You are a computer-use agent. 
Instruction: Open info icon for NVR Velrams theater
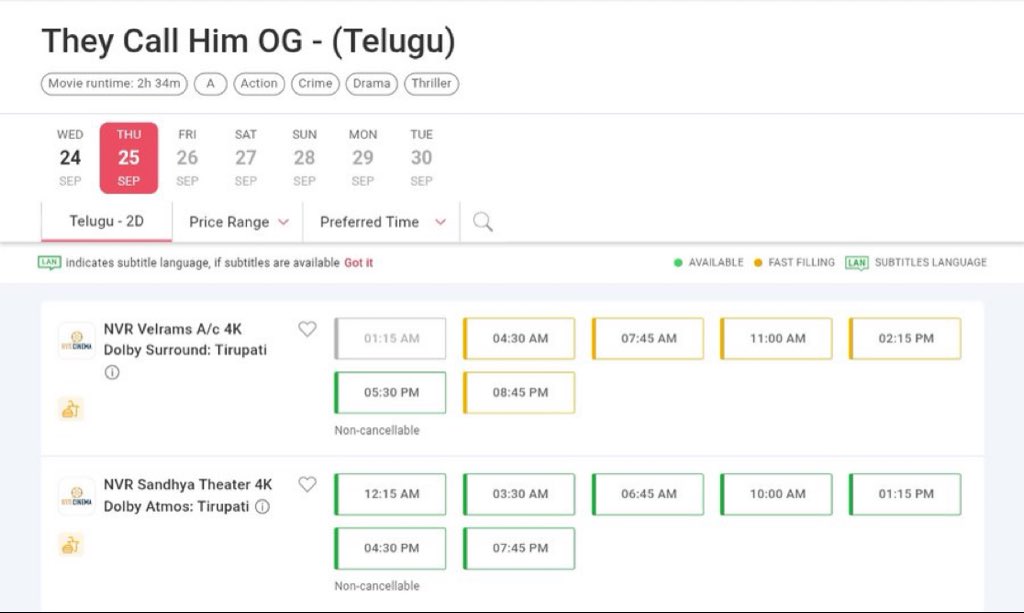[112, 372]
